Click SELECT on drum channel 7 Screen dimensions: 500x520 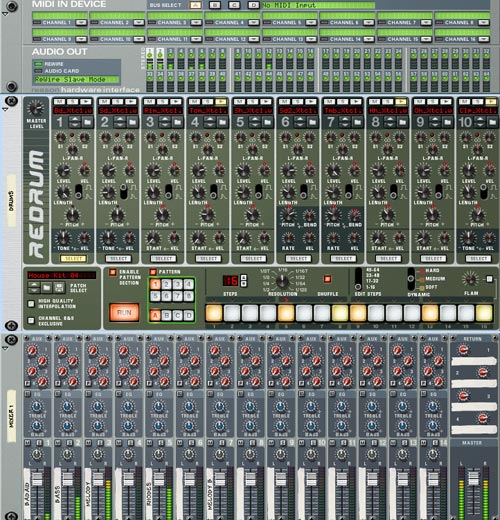(343, 258)
